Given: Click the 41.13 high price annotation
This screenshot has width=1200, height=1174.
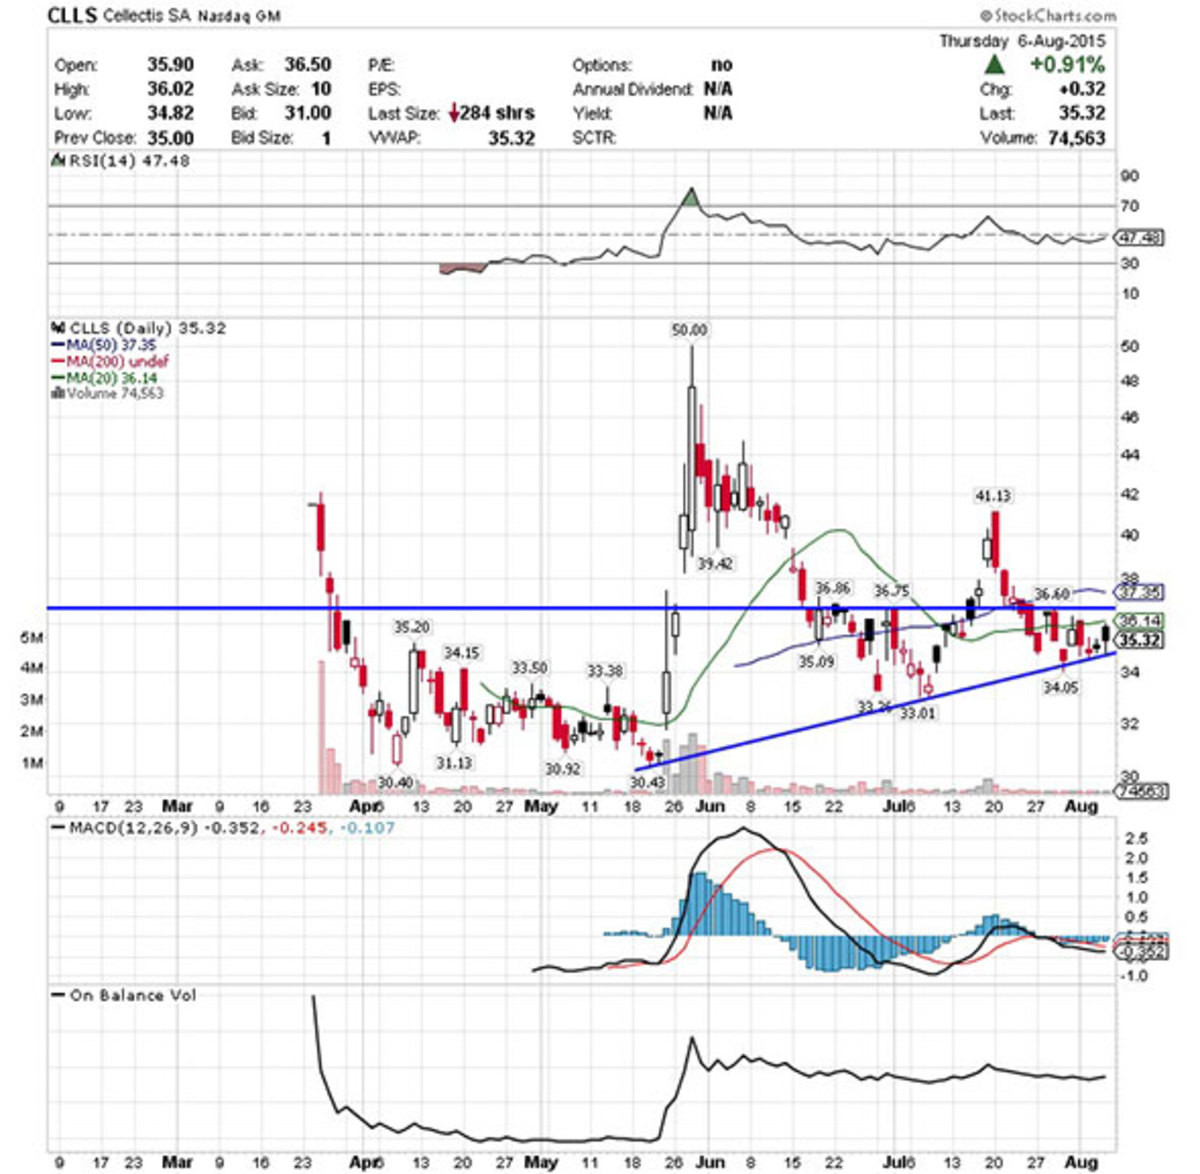Looking at the screenshot, I should coord(994,495).
